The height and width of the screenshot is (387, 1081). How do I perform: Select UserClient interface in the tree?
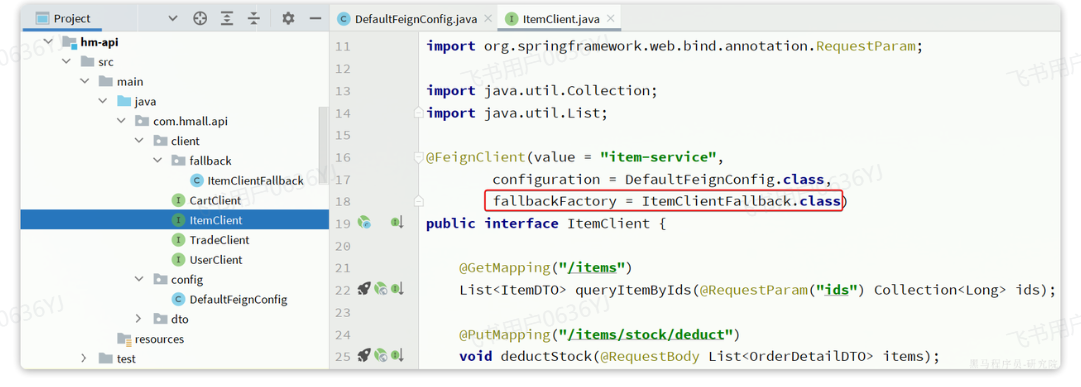click(x=216, y=260)
